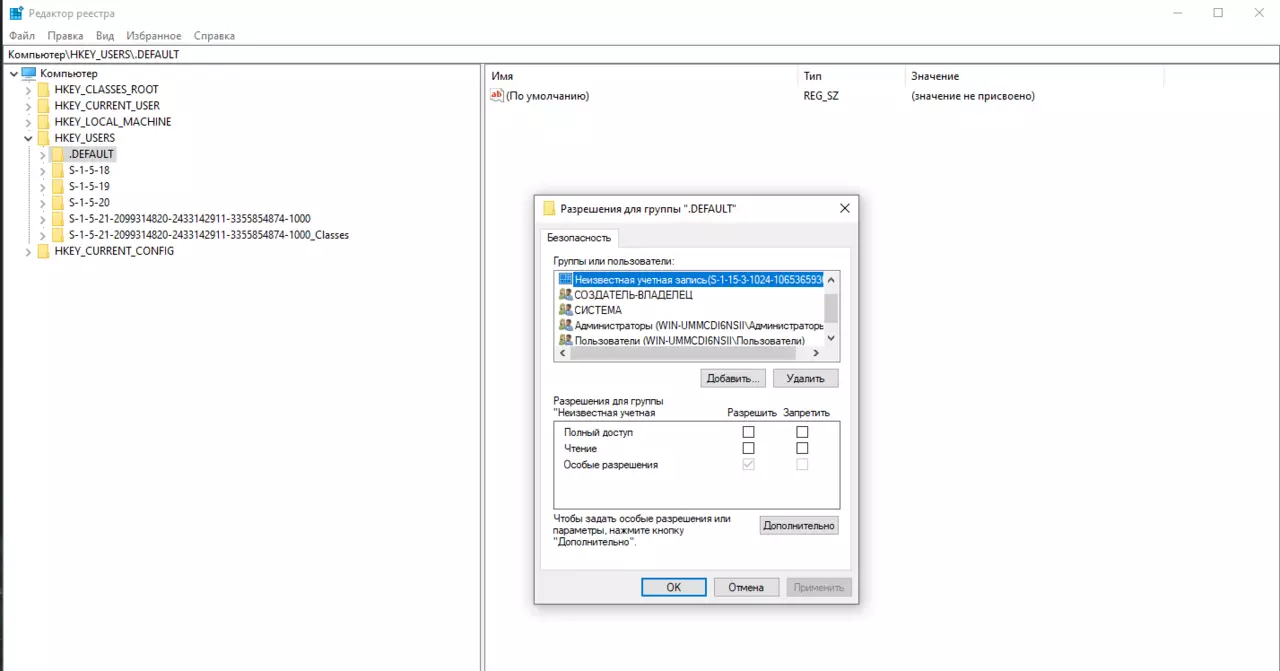Image resolution: width=1280 pixels, height=671 pixels.
Task: Click the registry path address bar
Action: (640, 54)
